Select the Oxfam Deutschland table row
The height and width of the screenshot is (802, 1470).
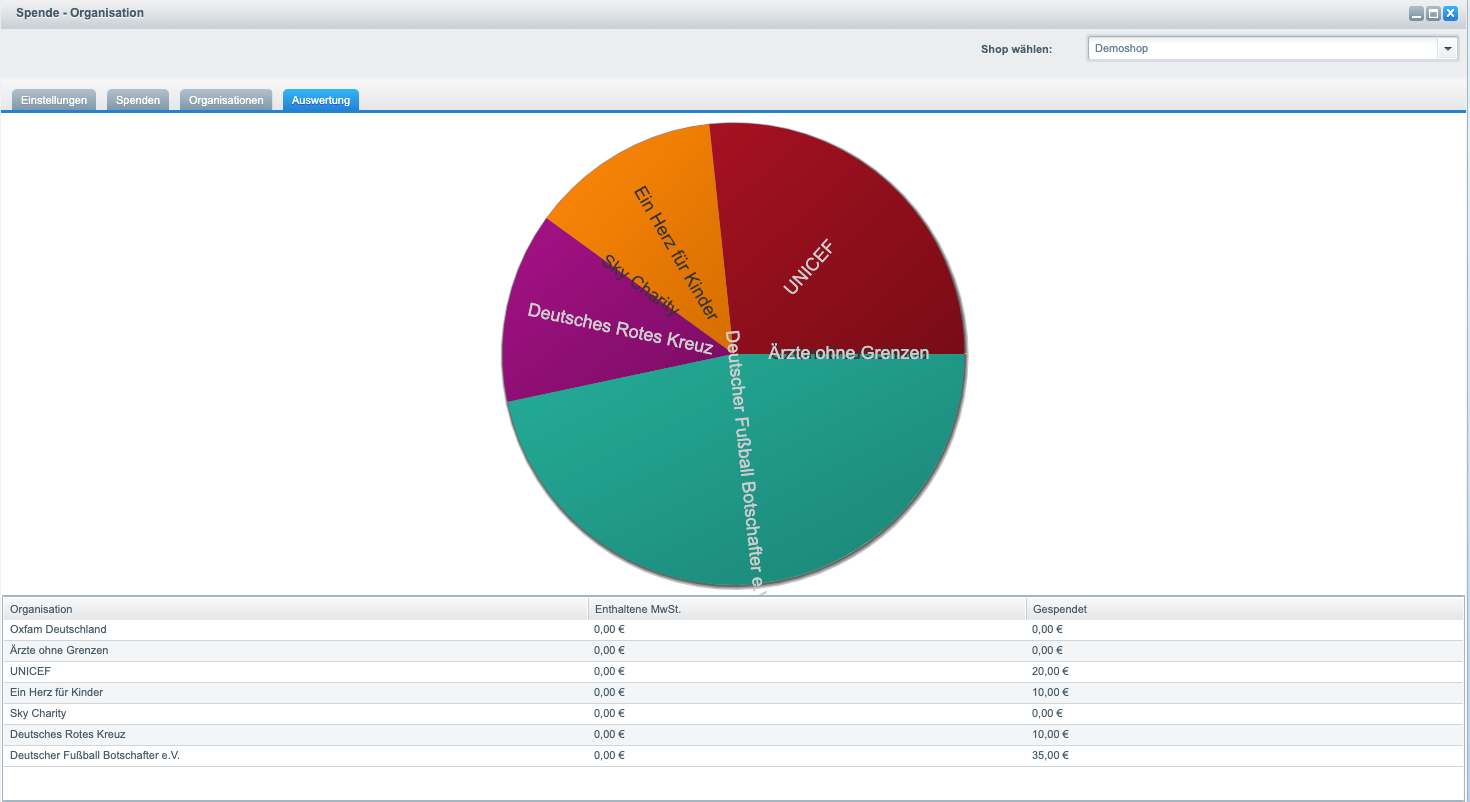point(734,630)
